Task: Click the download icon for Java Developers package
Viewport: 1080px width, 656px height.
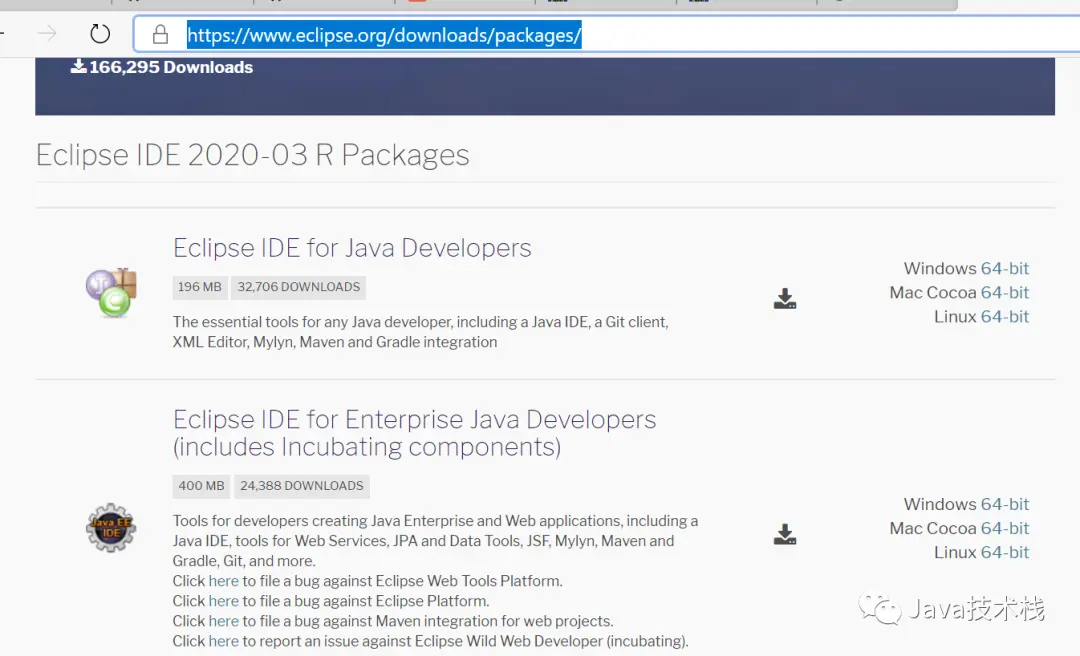Action: coord(785,298)
